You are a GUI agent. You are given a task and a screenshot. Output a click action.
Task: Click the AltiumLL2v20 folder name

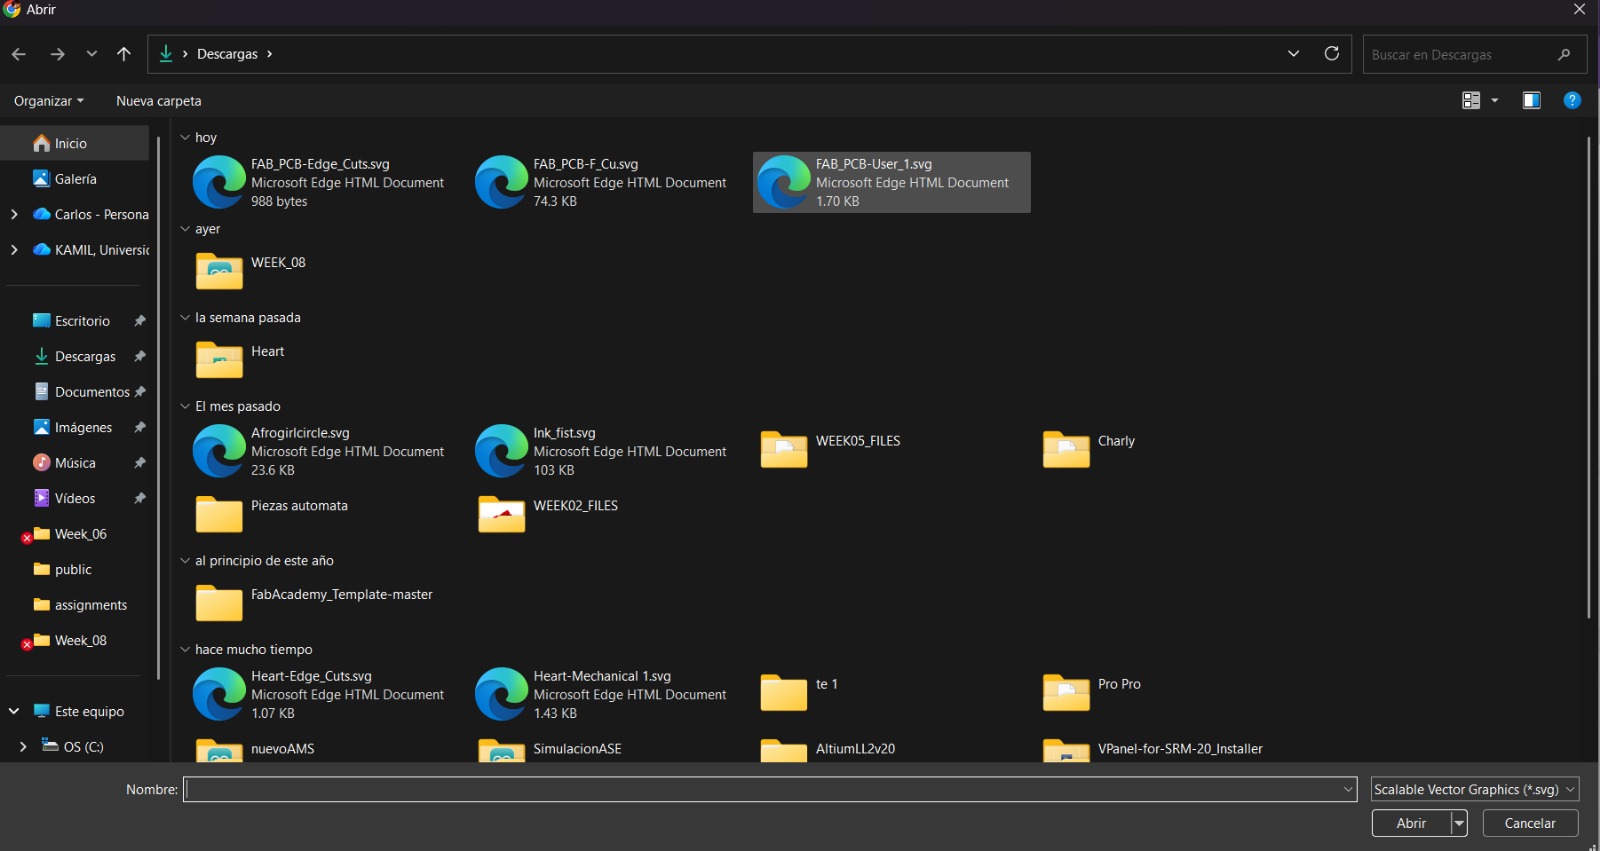(855, 749)
